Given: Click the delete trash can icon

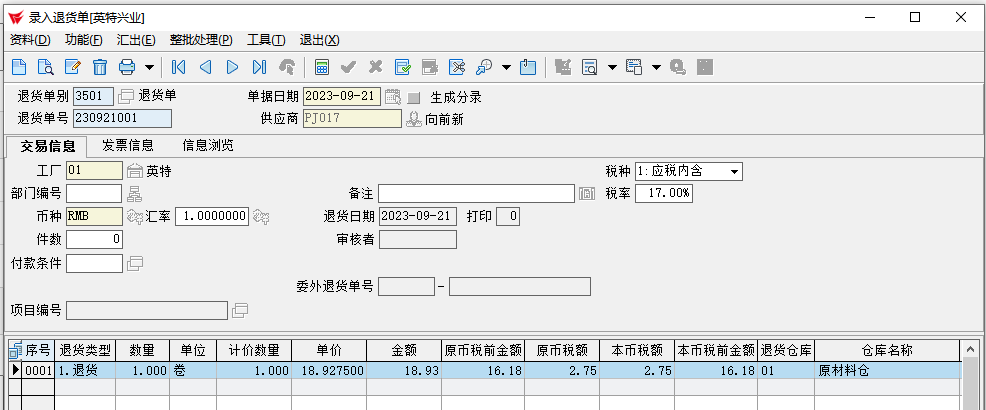Looking at the screenshot, I should pos(100,67).
